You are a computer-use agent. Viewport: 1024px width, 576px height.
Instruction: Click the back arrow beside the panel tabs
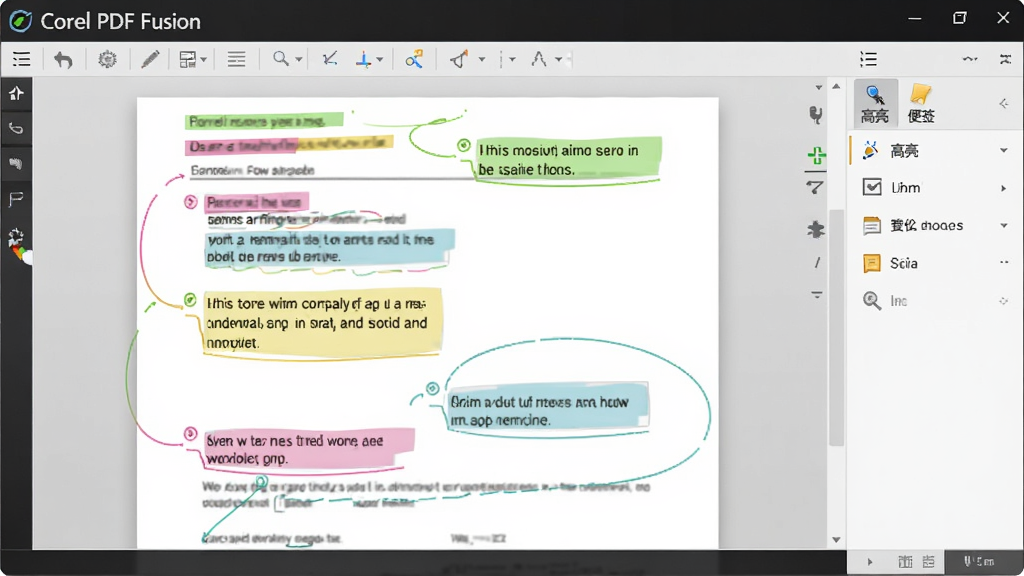tap(1004, 103)
